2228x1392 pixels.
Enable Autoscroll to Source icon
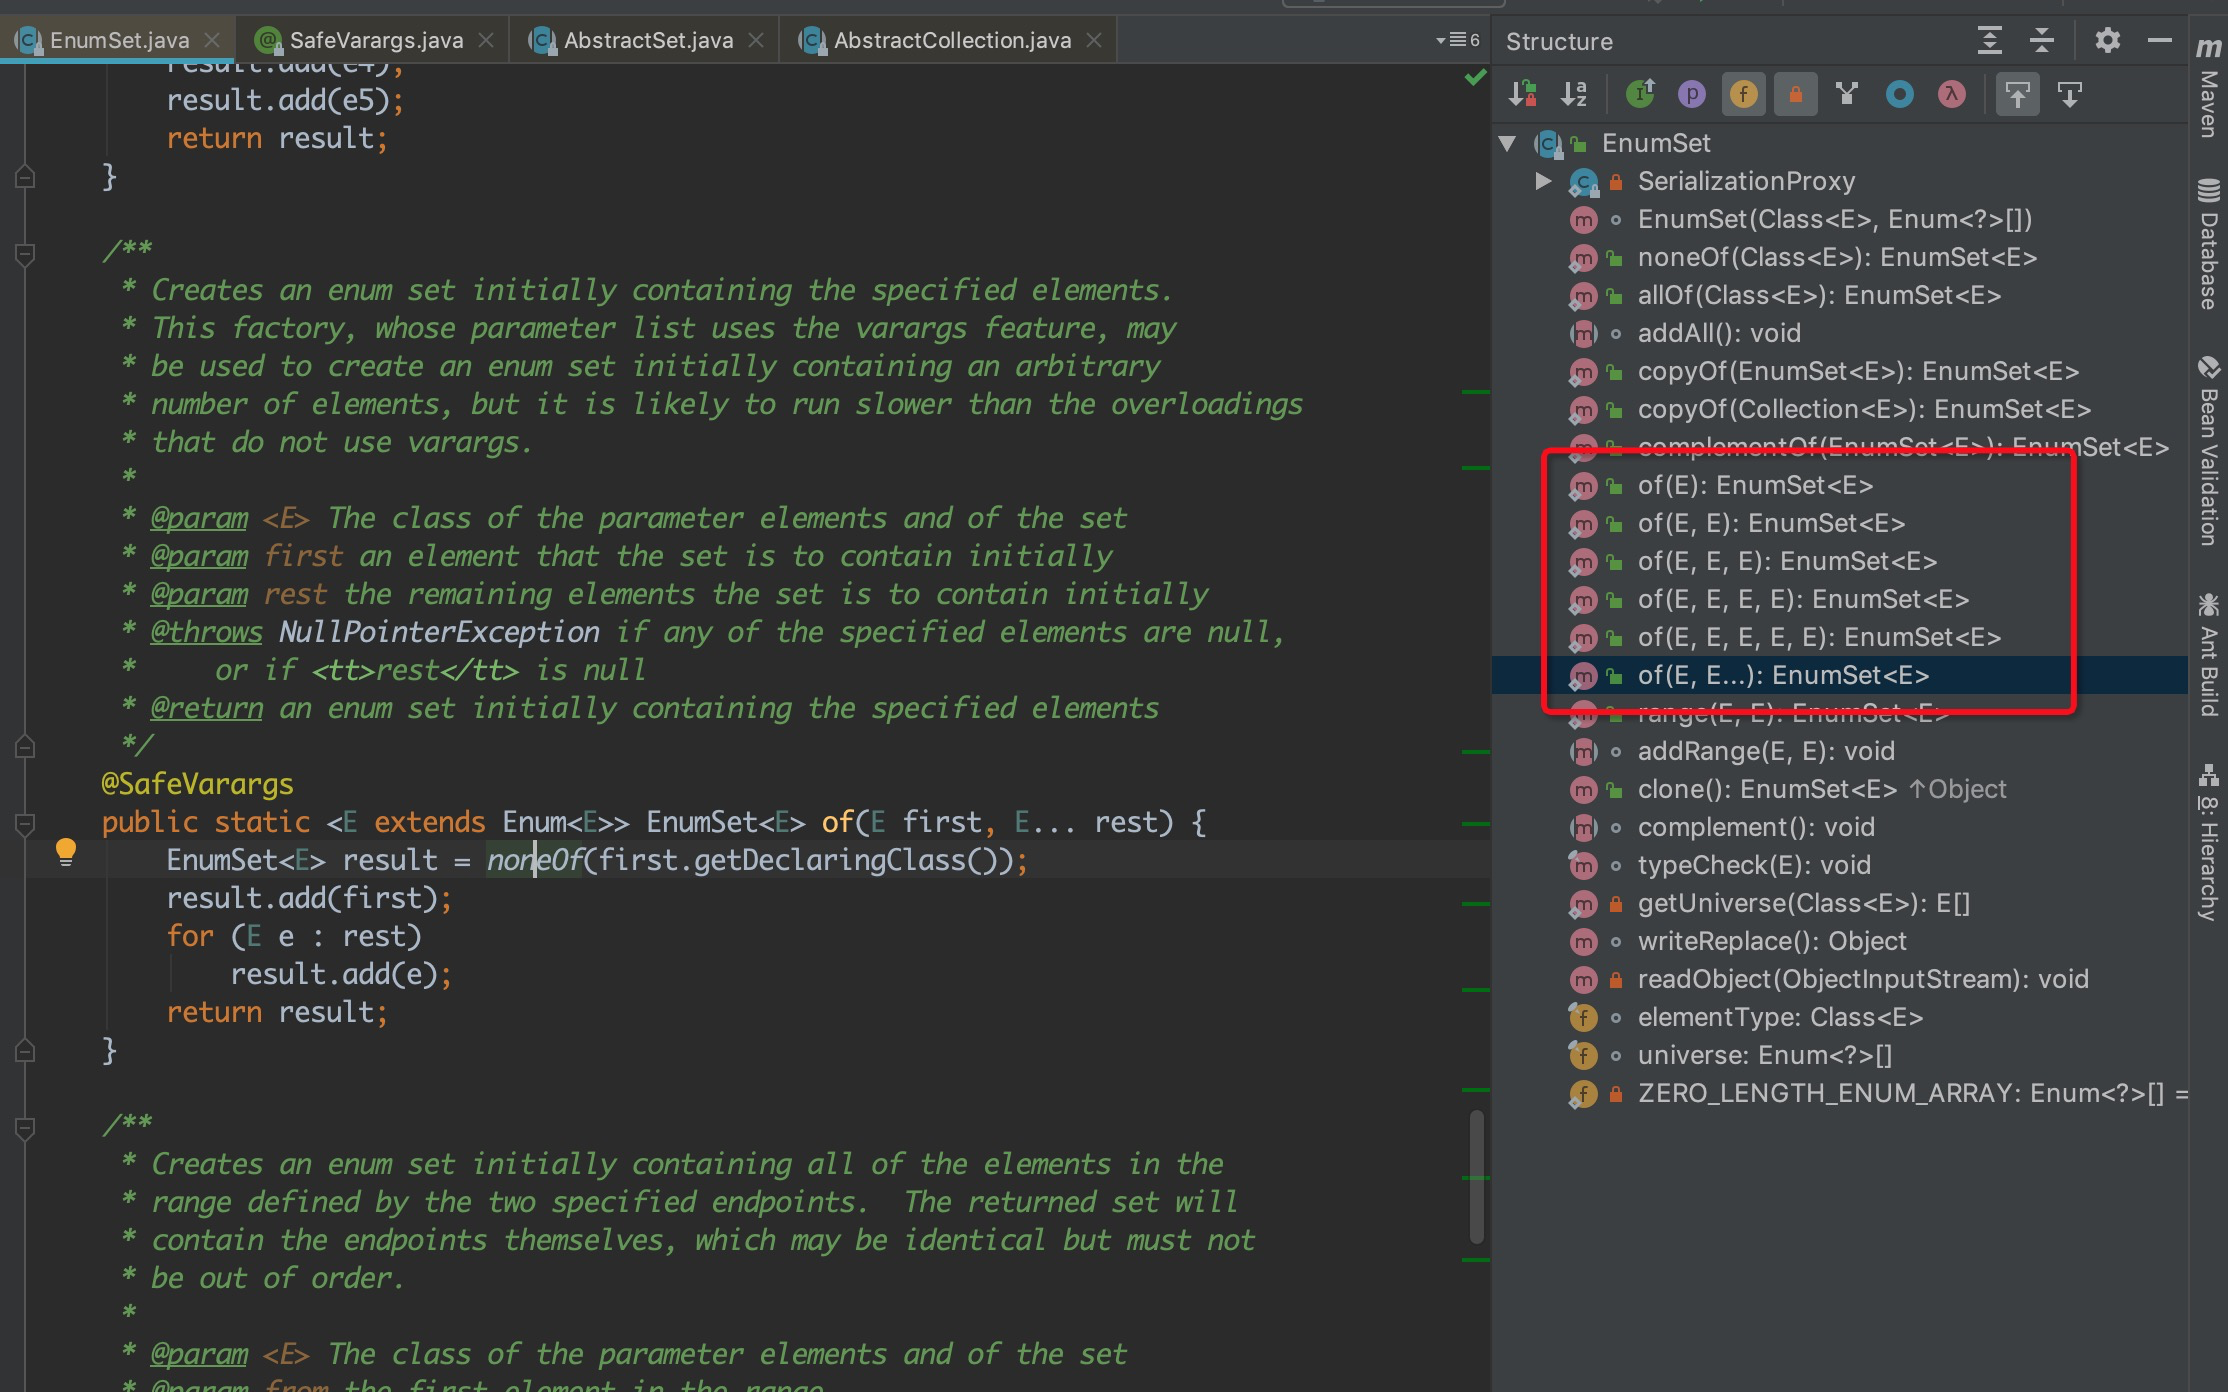click(2018, 94)
